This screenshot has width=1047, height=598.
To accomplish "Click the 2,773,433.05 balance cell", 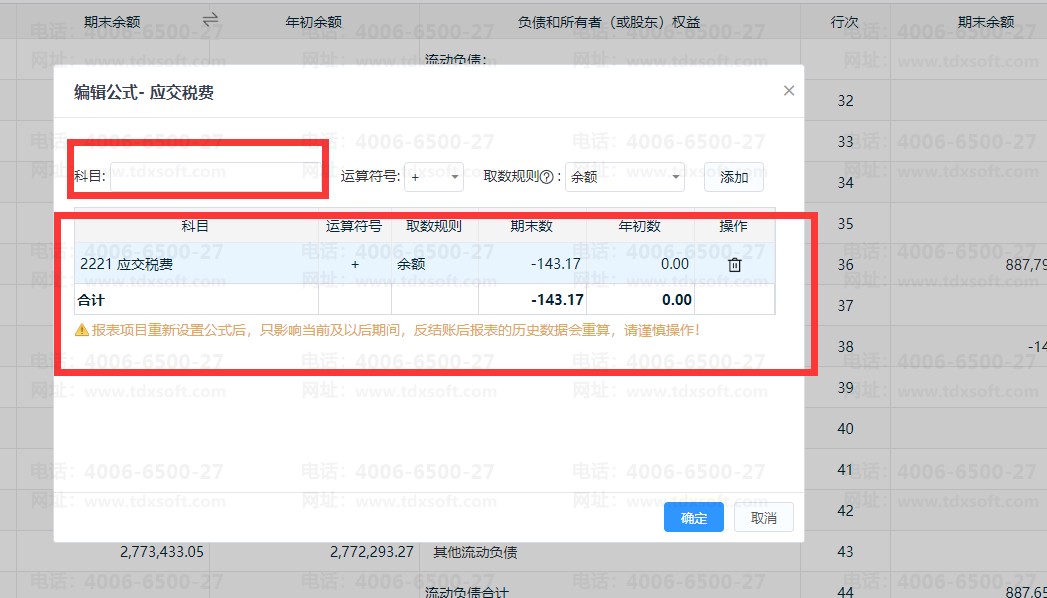I will tap(162, 552).
